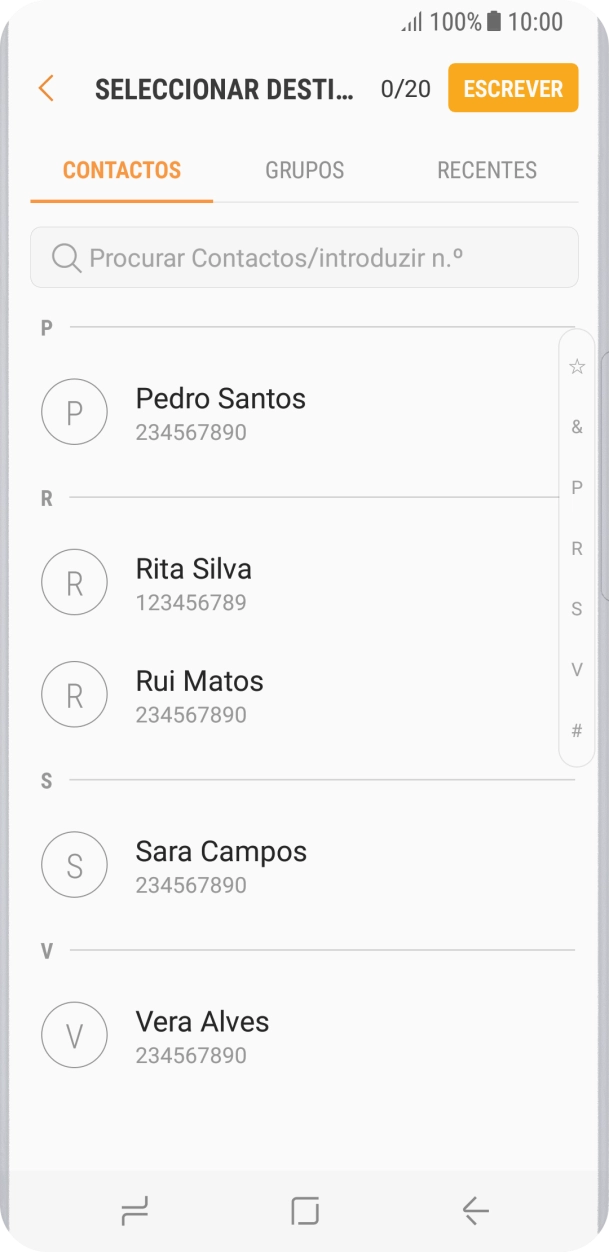Select contact Pedro Santos by name
This screenshot has width=609, height=1252.
click(x=221, y=399)
